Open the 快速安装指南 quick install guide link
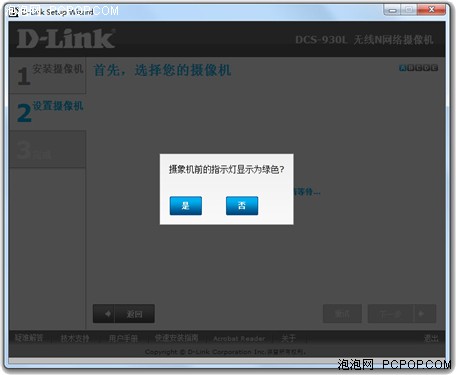The width and height of the screenshot is (456, 375). click(x=176, y=338)
